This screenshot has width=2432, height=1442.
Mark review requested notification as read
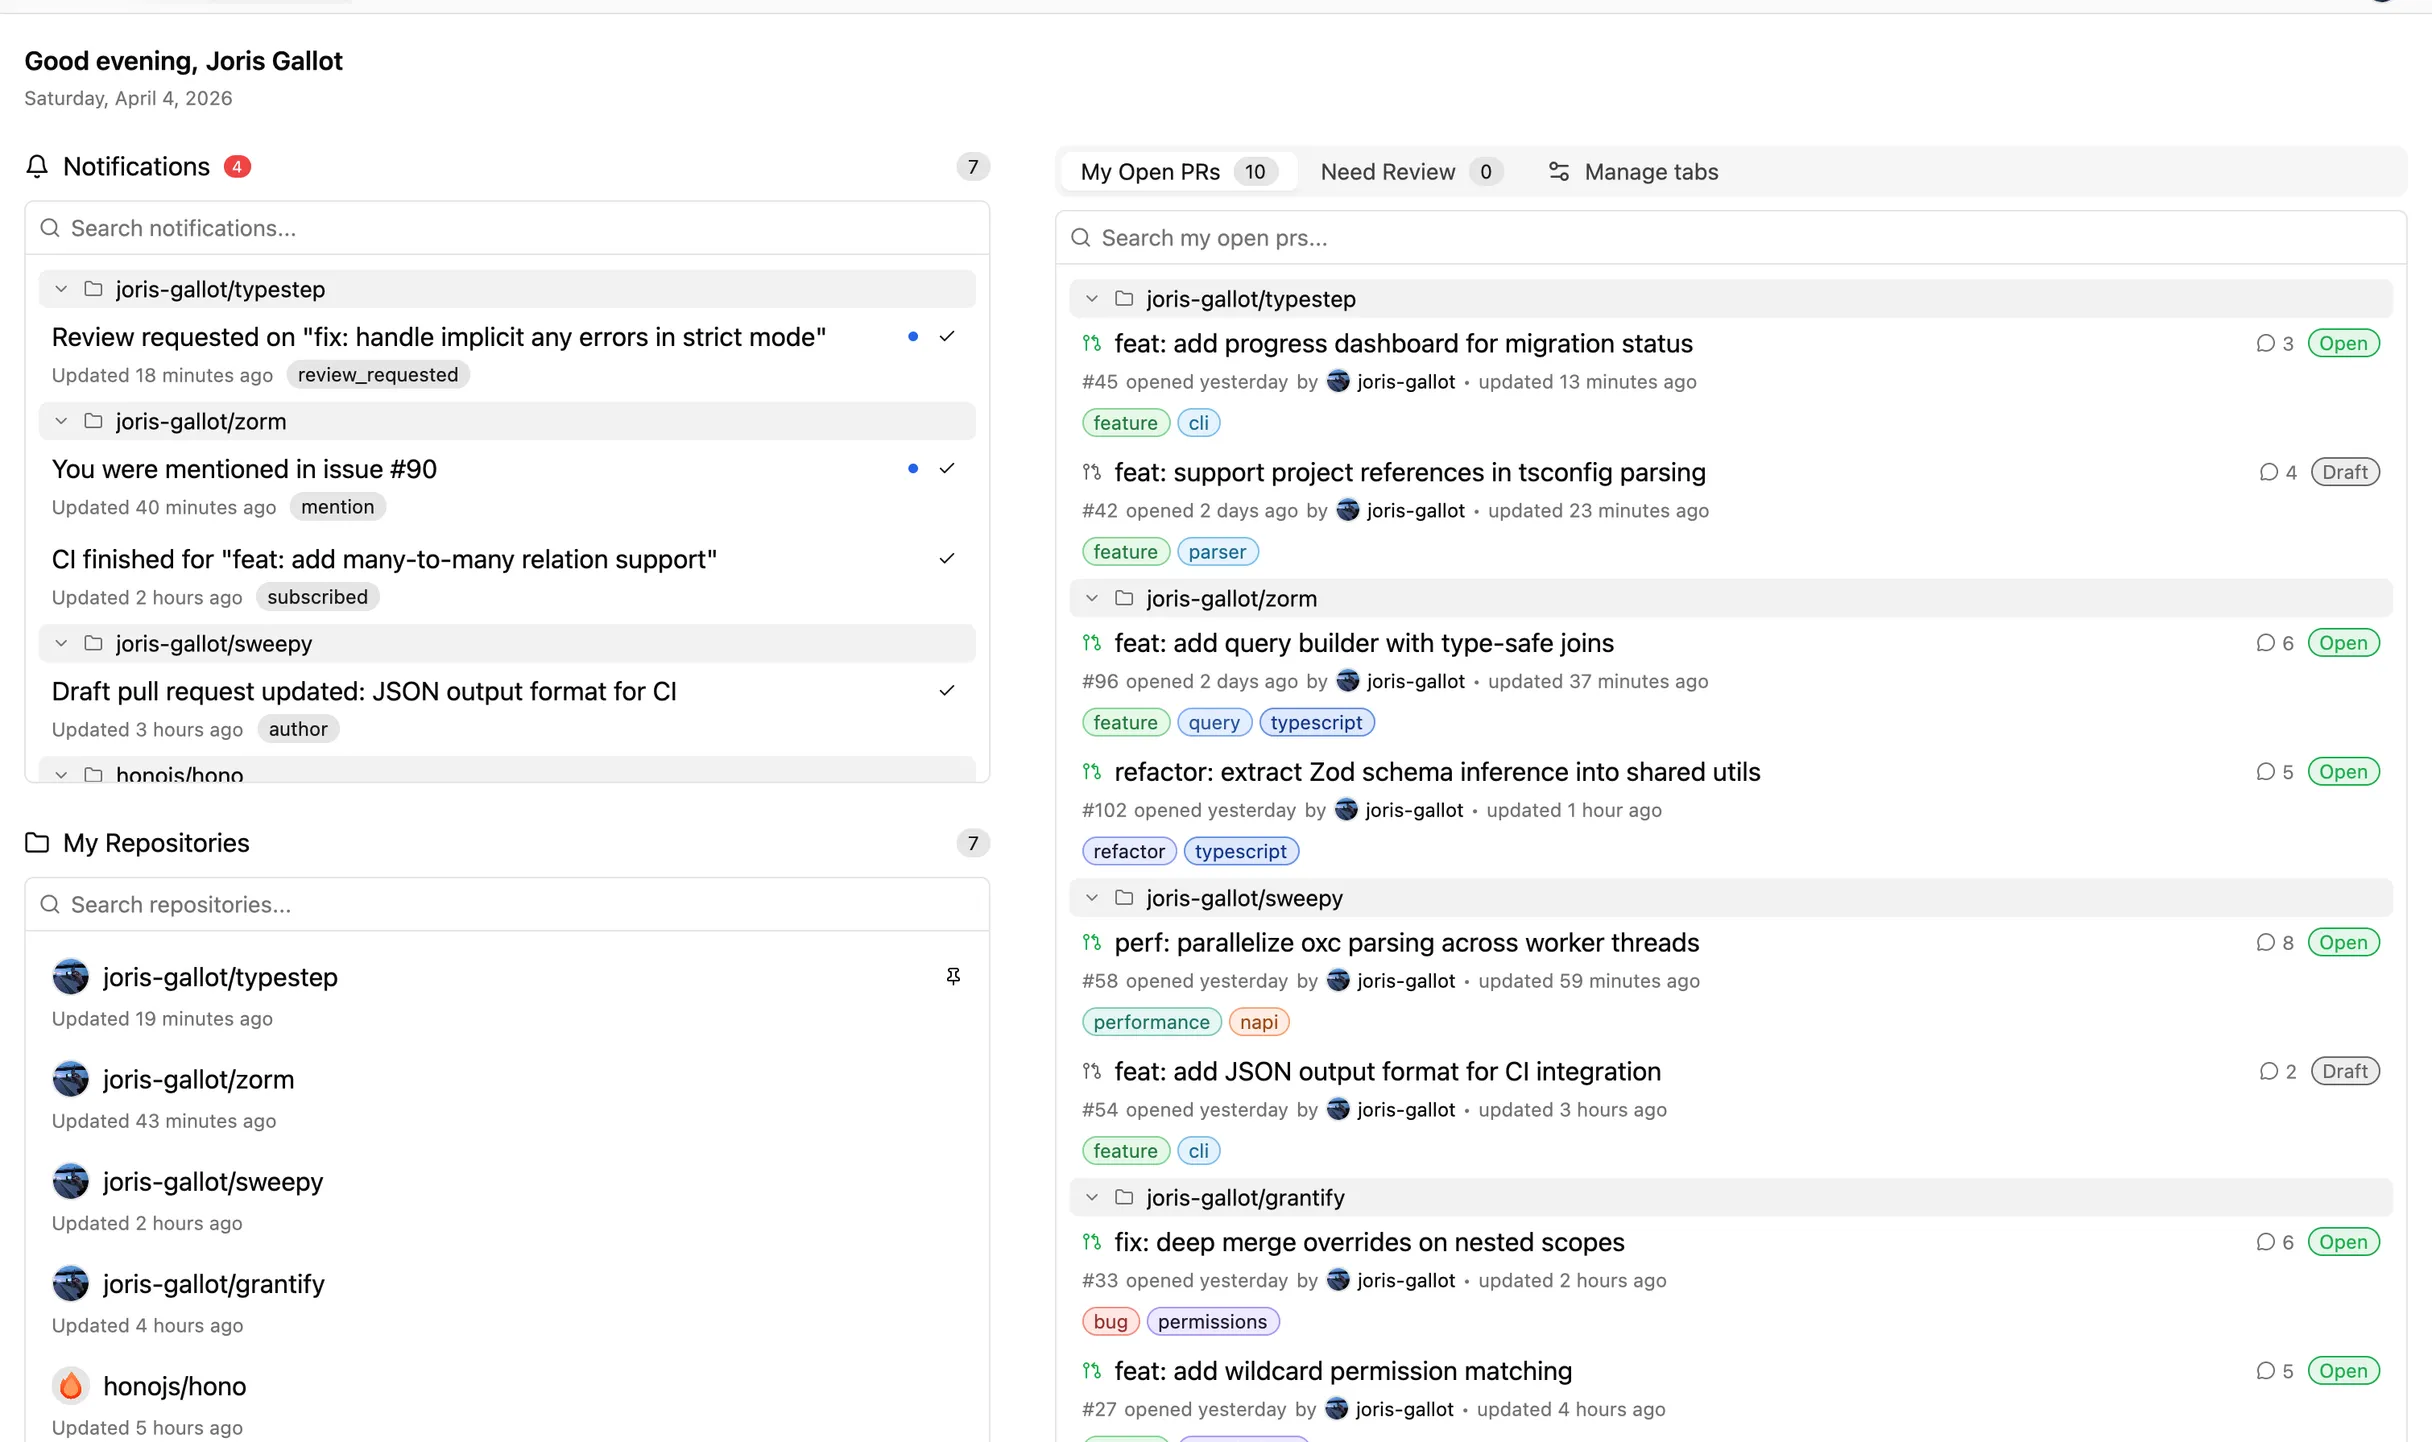947,337
